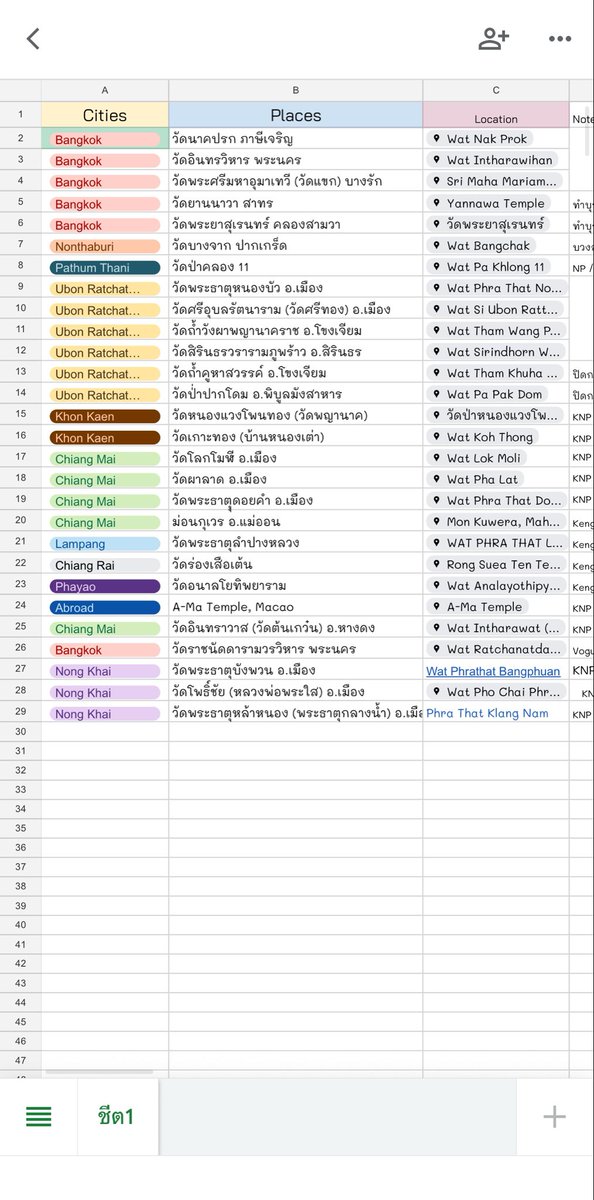
Task: Select cell 'A-Ma Temple, Macao'
Action: coord(296,607)
